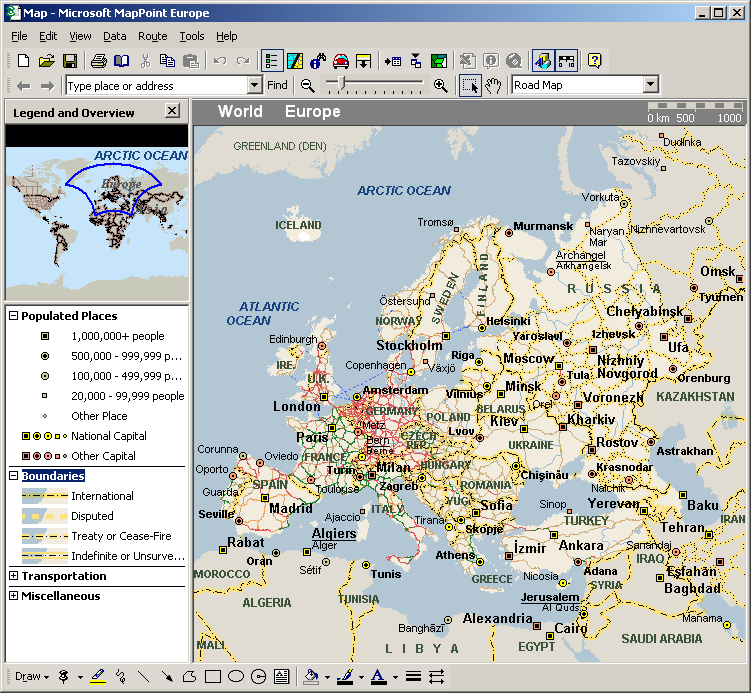Viewport: 751px width, 693px height.
Task: Click the import data arrow-to-table icon
Action: 393,61
